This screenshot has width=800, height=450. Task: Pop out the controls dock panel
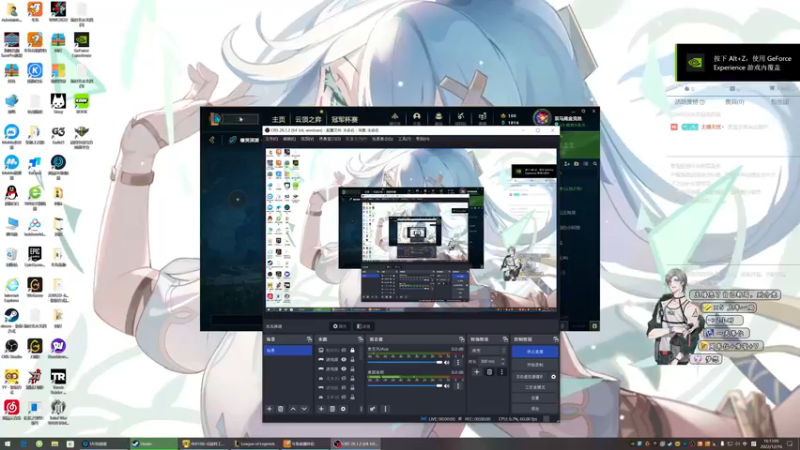(556, 339)
